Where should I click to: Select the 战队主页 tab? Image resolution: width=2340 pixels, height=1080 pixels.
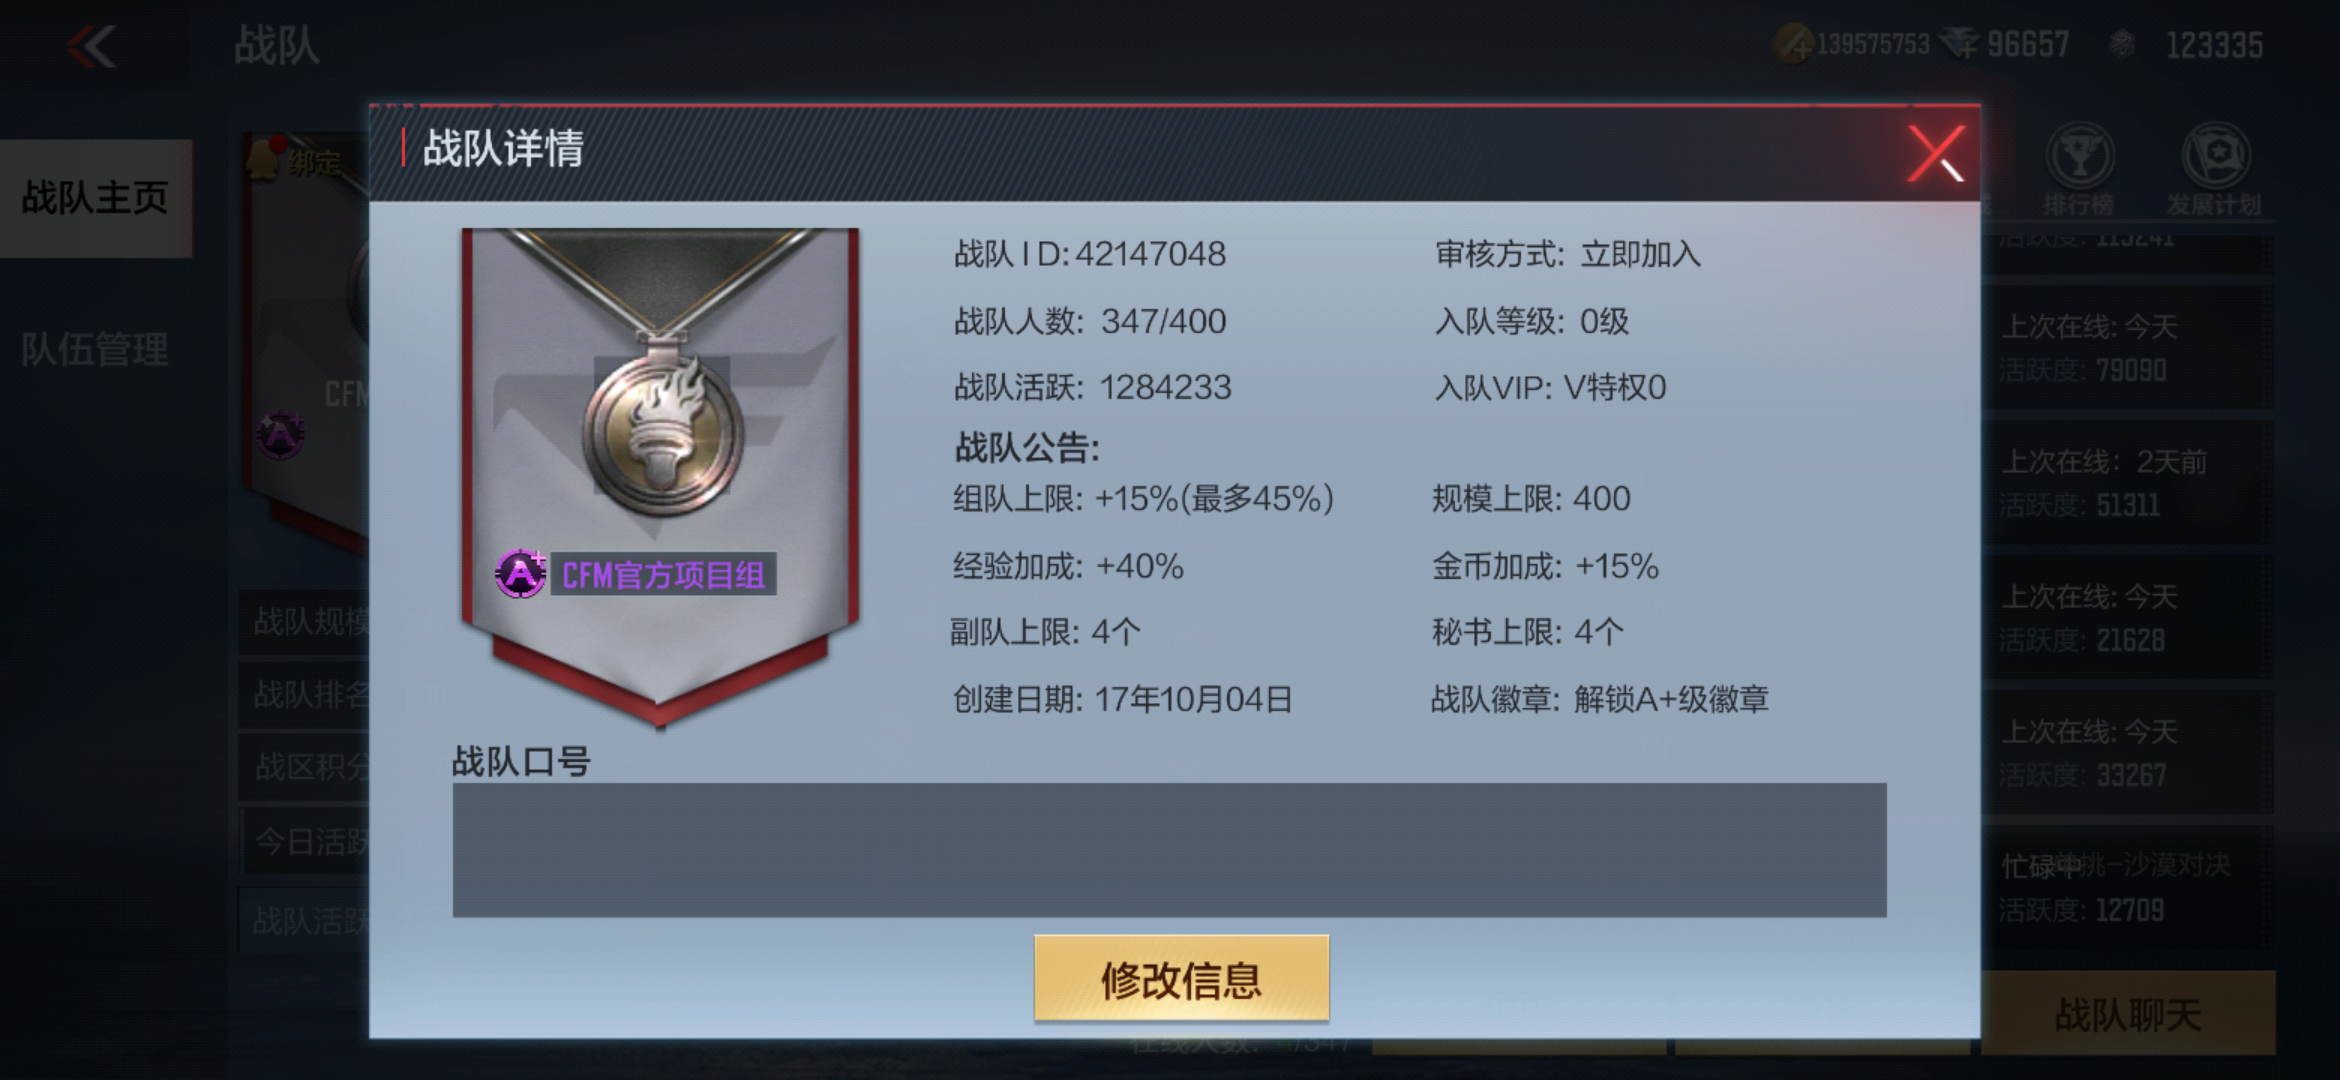(96, 198)
